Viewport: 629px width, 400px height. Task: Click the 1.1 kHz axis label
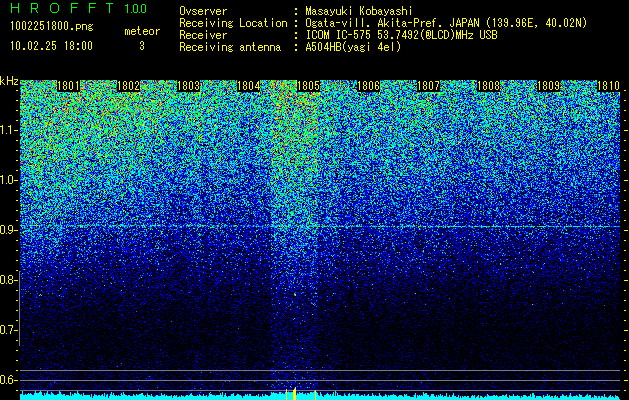[9, 130]
